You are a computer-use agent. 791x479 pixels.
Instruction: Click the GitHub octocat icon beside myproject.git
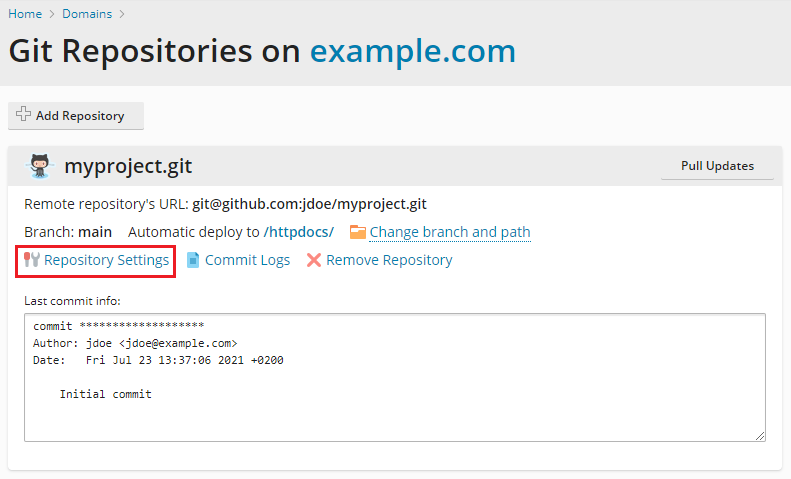coord(39,166)
